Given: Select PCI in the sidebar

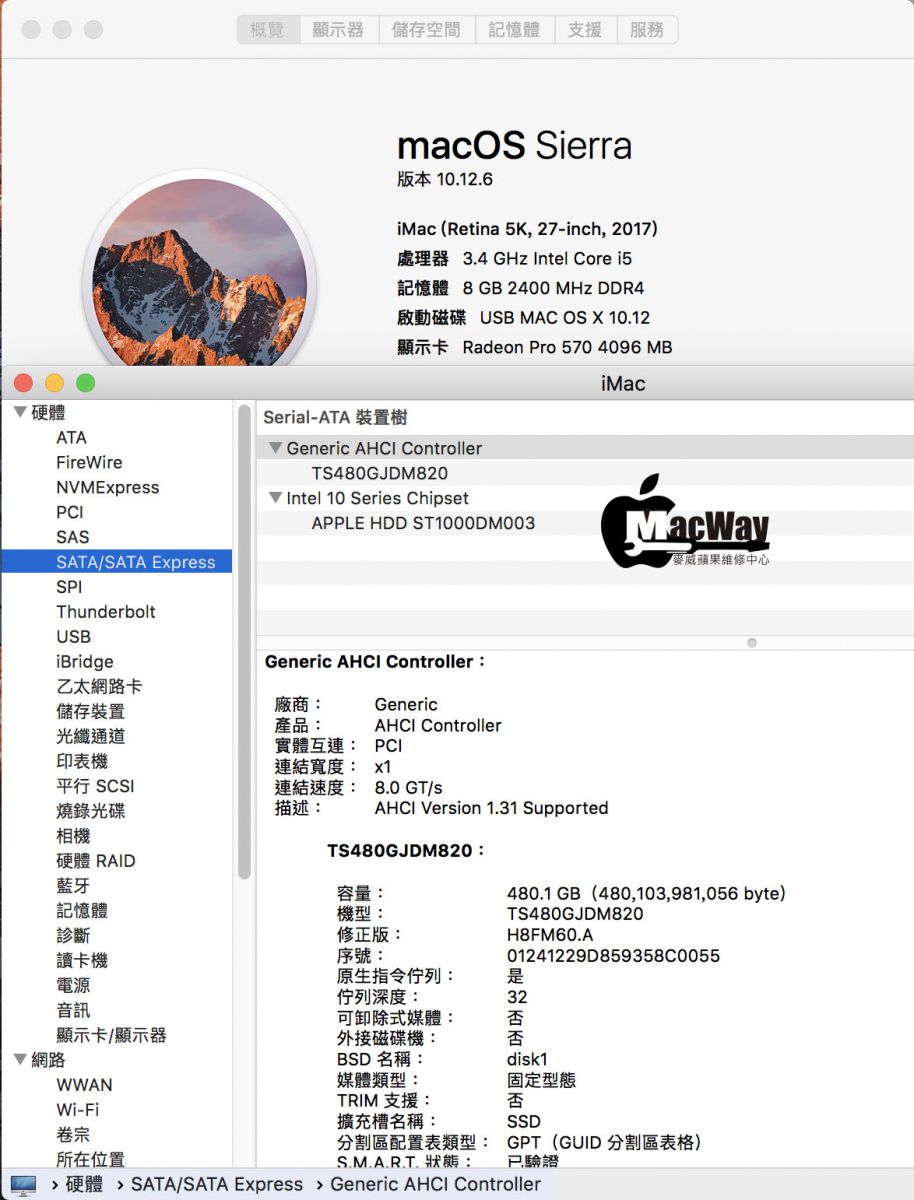Looking at the screenshot, I should [70, 512].
